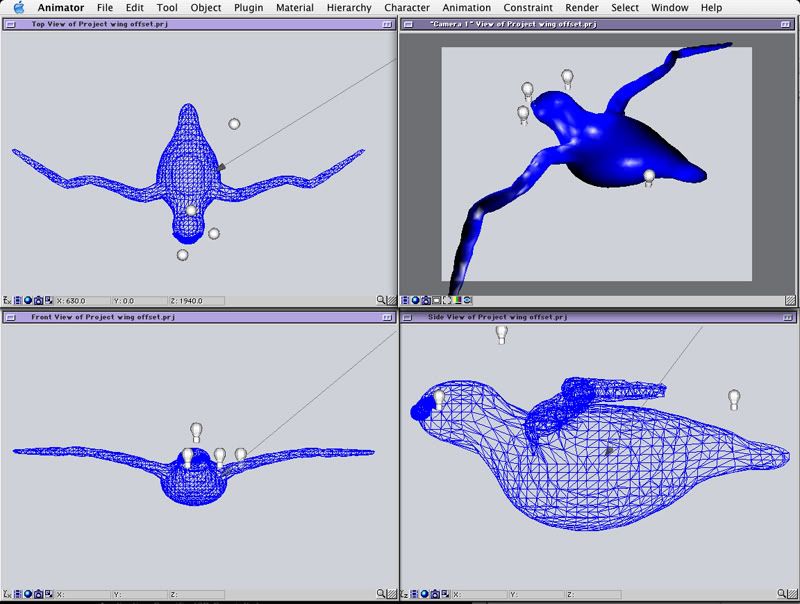This screenshot has width=800, height=604.
Task: Click the X coordinate field in Top View
Action: [83, 300]
